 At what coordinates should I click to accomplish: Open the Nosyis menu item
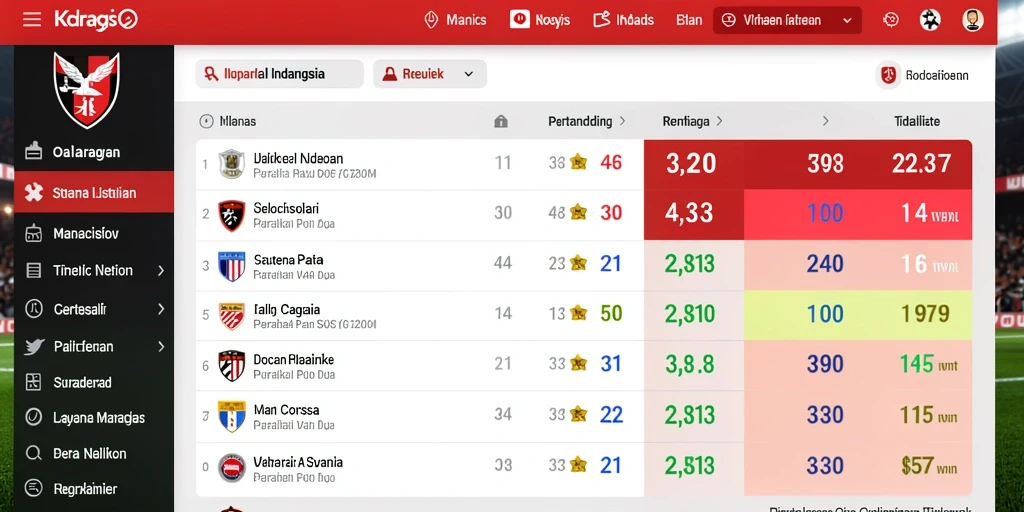[x=540, y=20]
